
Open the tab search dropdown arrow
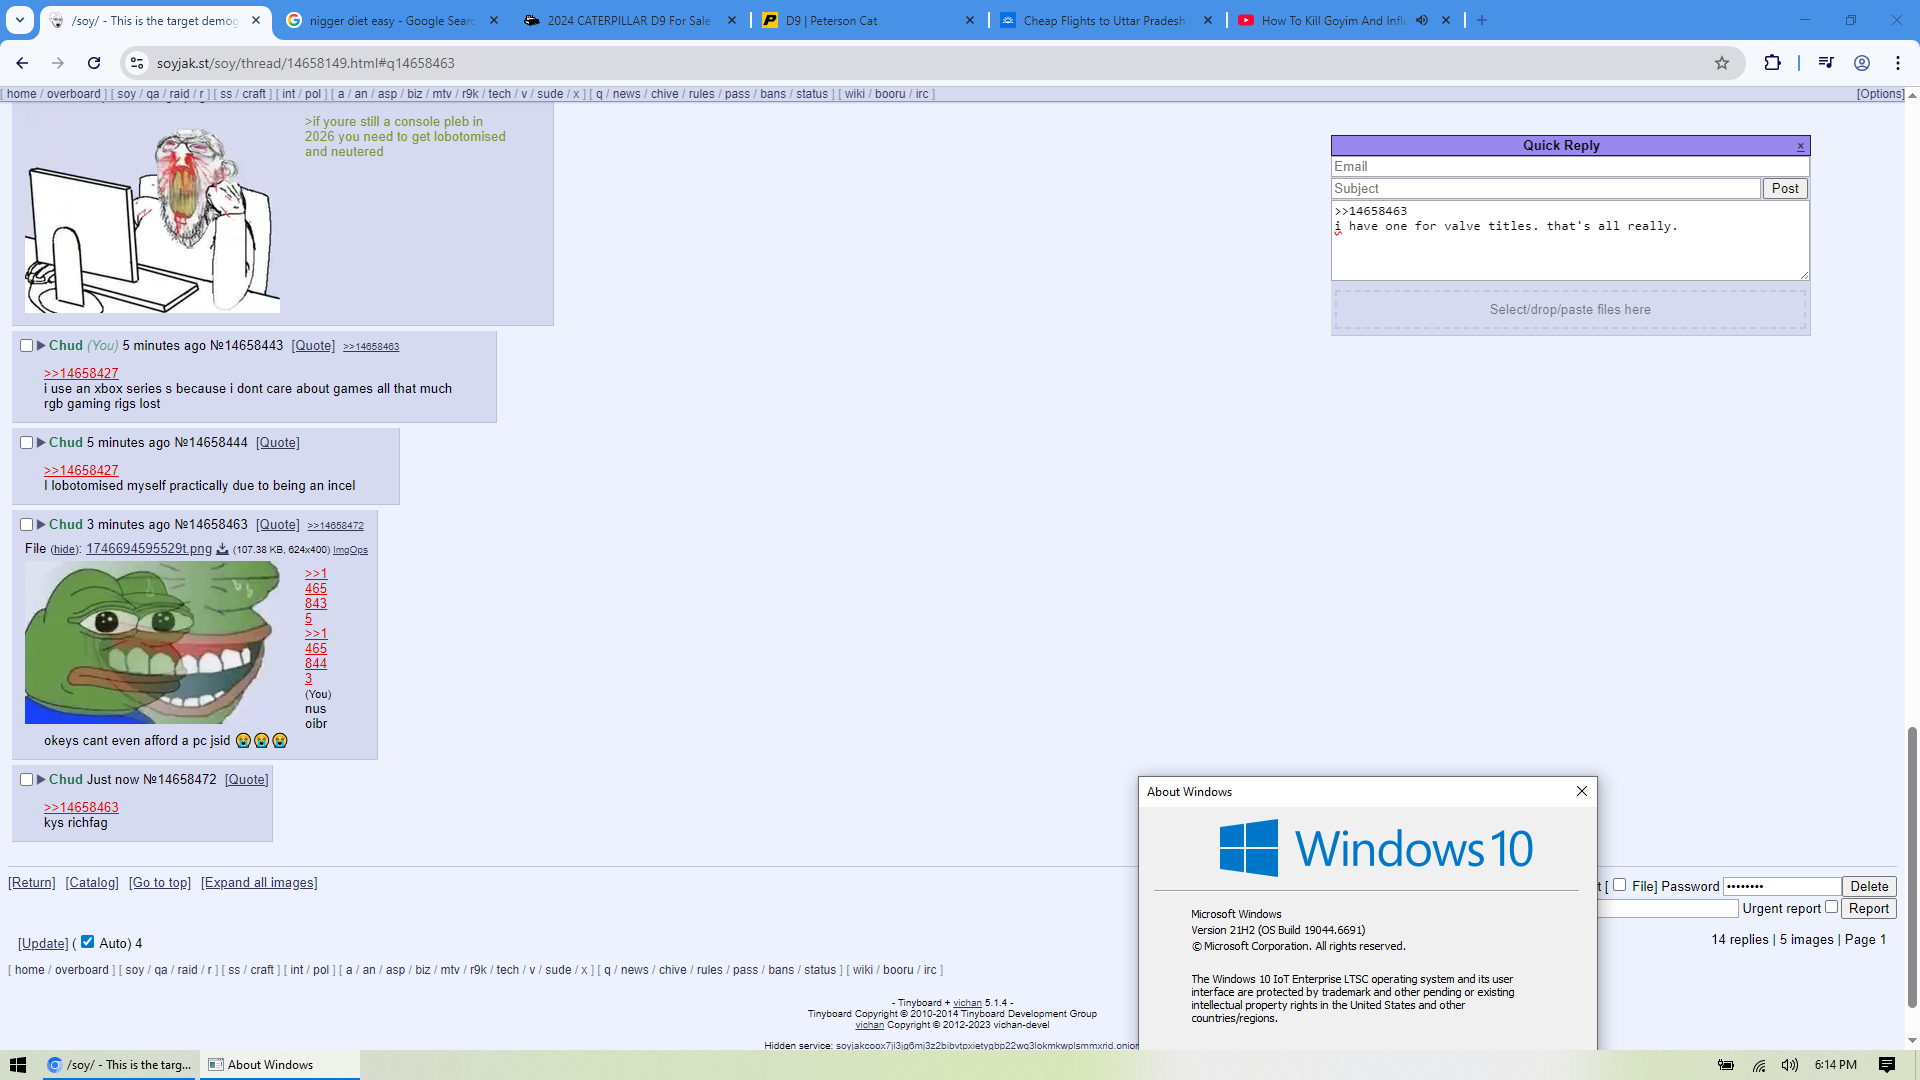click(20, 20)
